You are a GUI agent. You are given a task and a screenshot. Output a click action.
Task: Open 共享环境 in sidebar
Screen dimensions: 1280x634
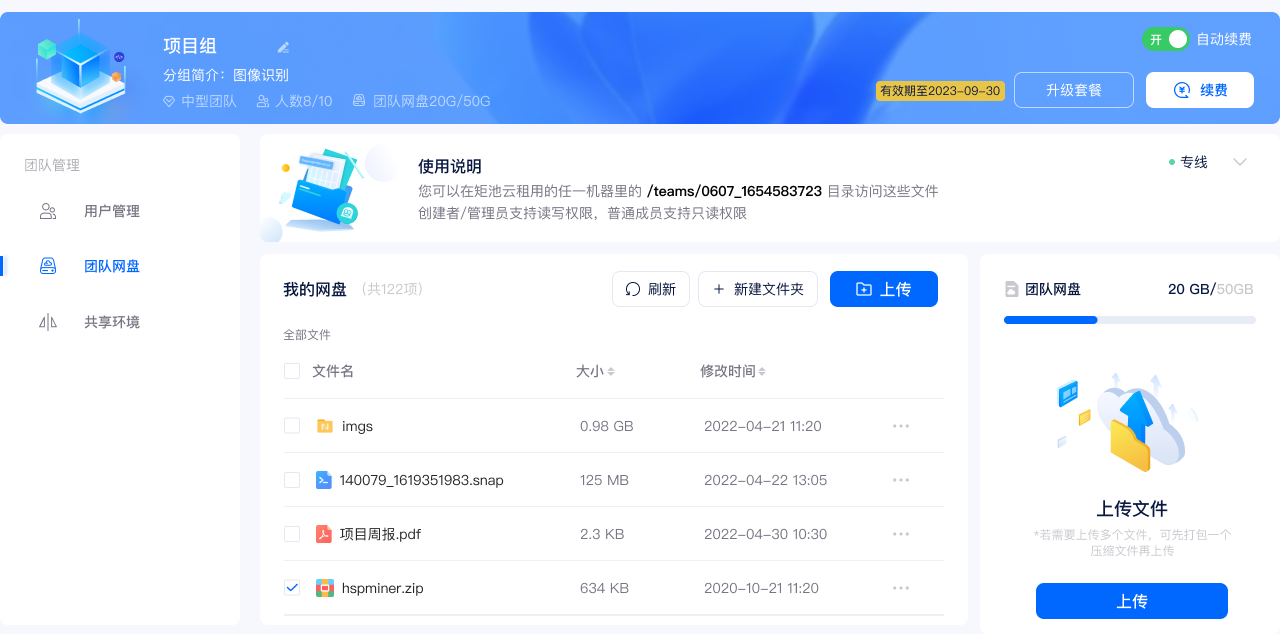tap(112, 322)
